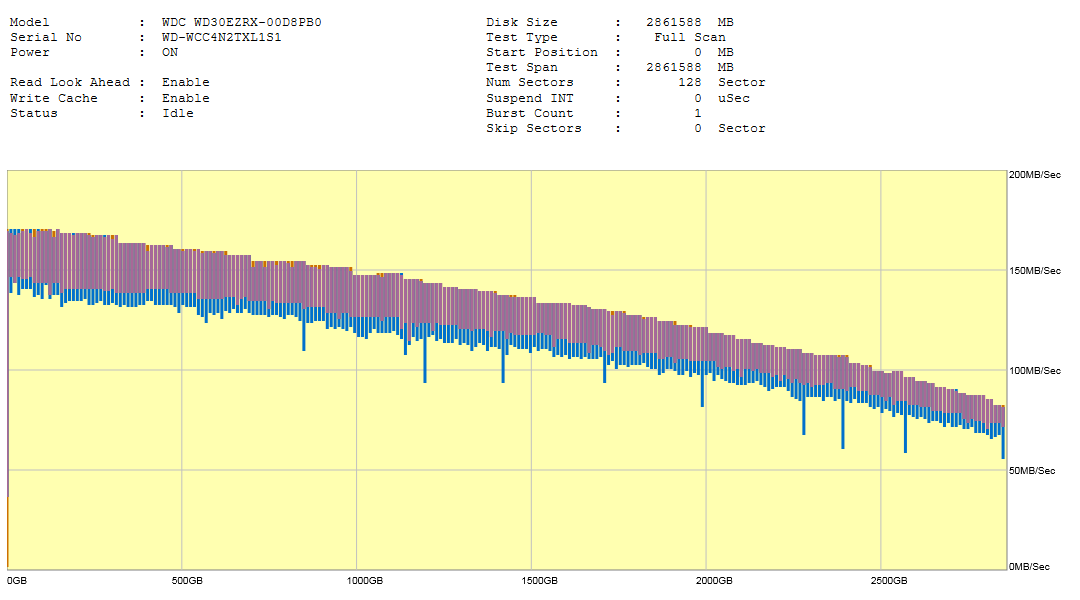Select the Num Sectors value 128
The height and width of the screenshot is (600, 1080).
[690, 82]
